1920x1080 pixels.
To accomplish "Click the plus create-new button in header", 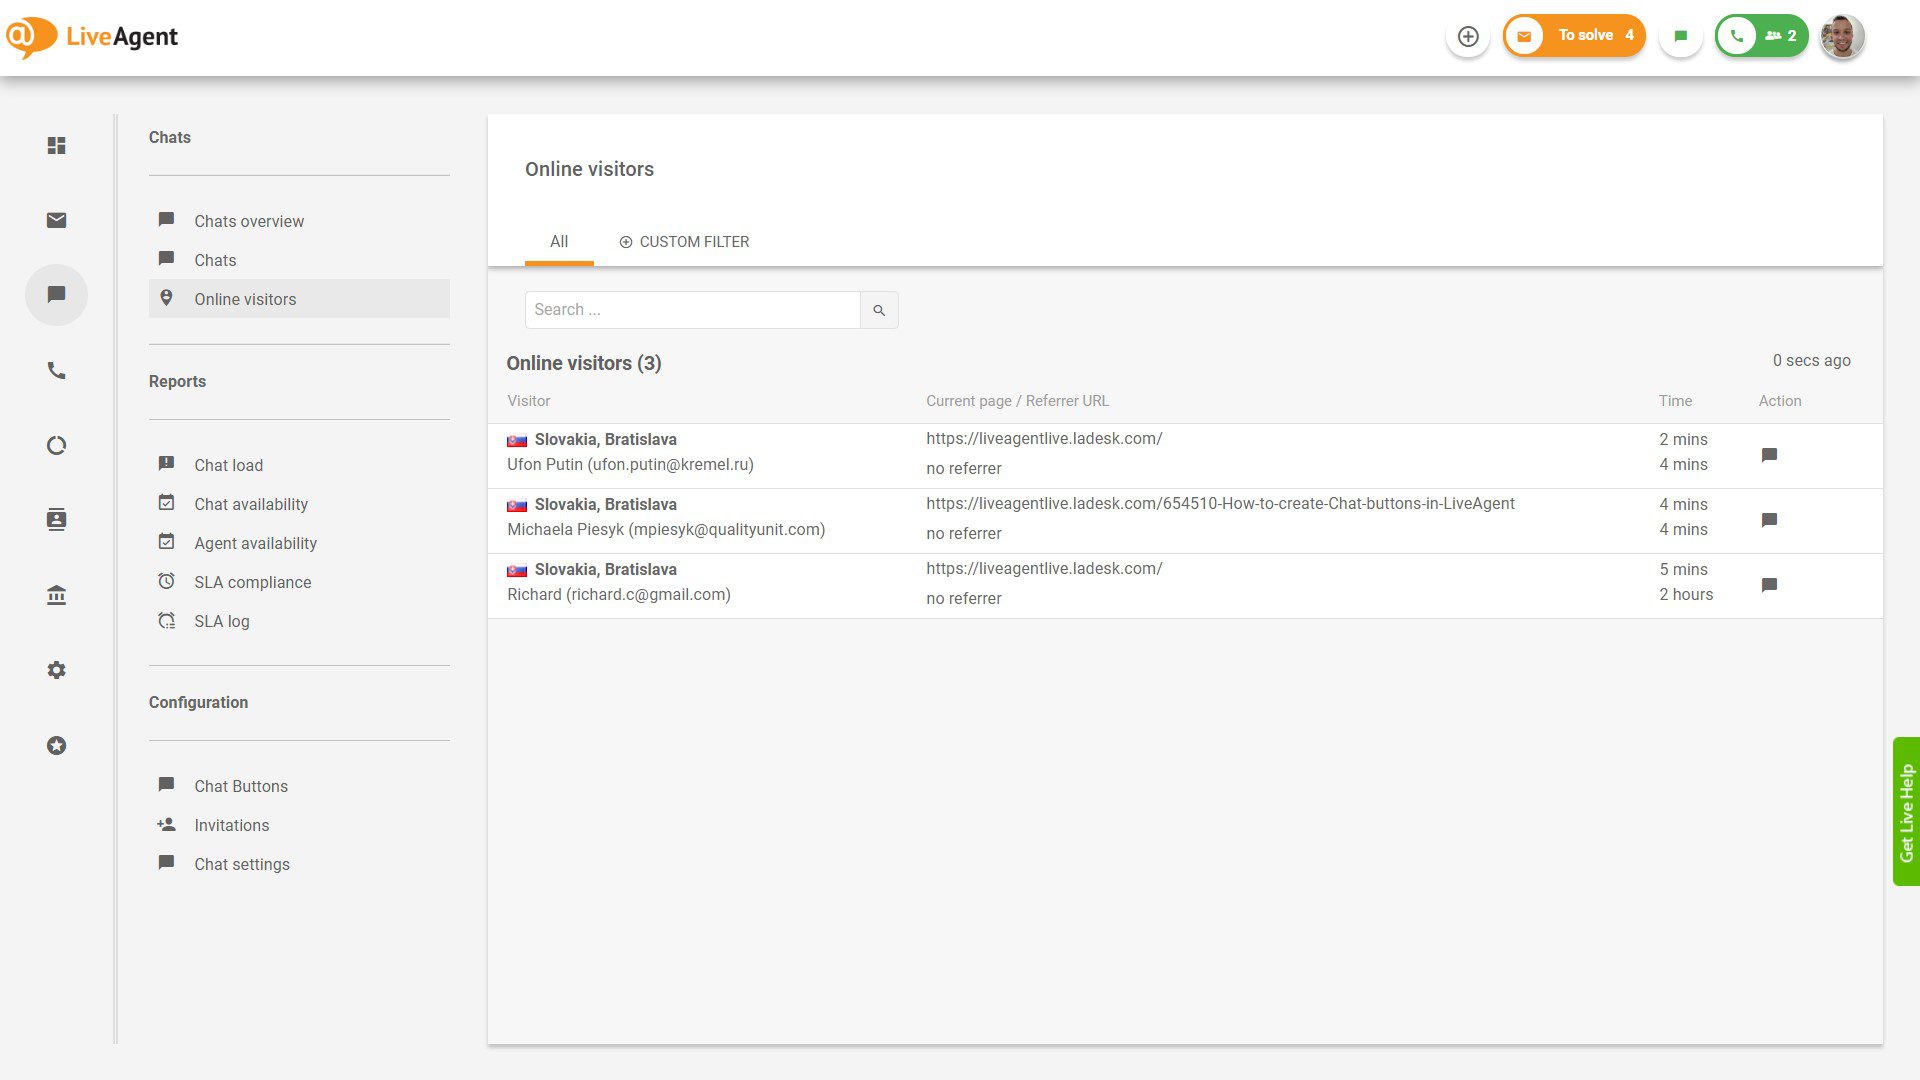I will tap(1467, 37).
